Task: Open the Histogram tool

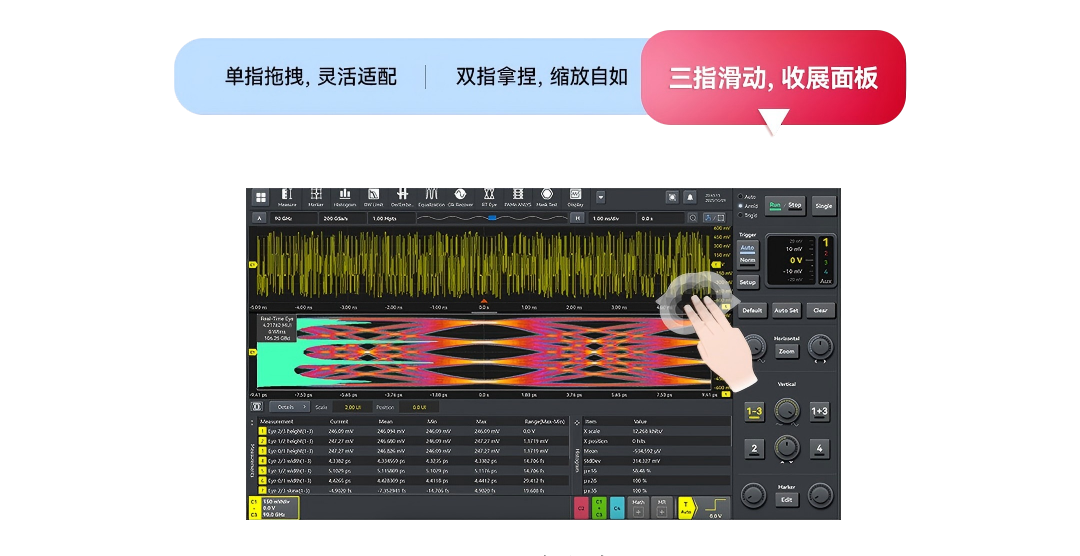Action: tap(345, 197)
